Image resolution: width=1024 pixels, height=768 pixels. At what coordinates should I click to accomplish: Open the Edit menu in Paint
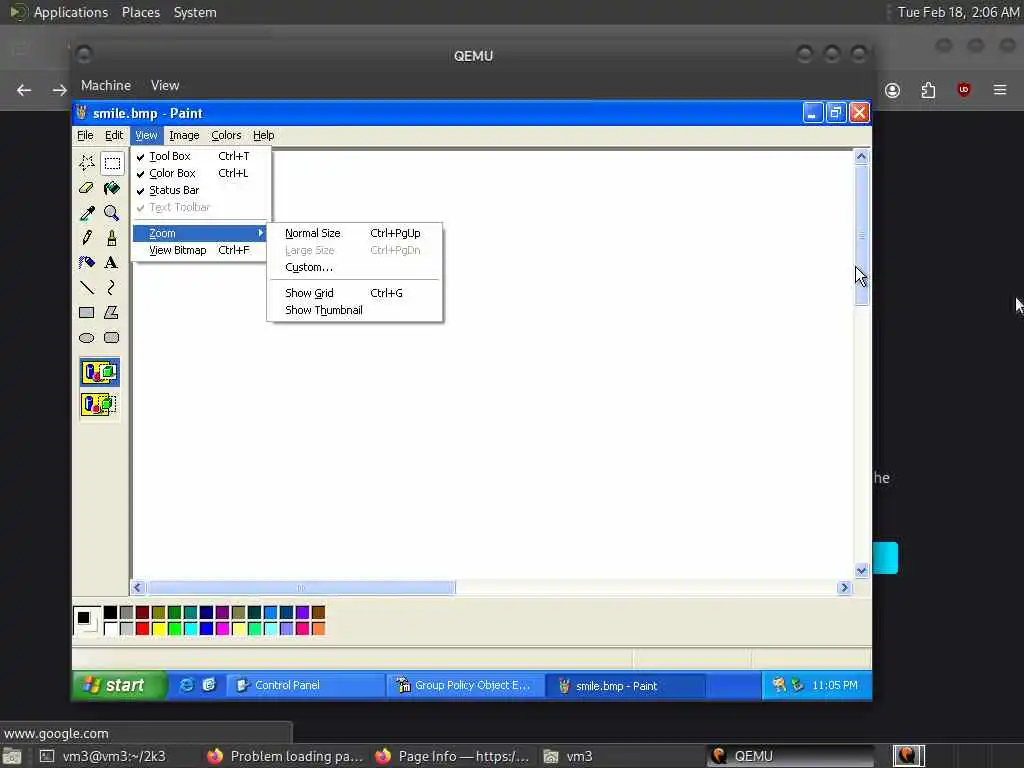(114, 135)
